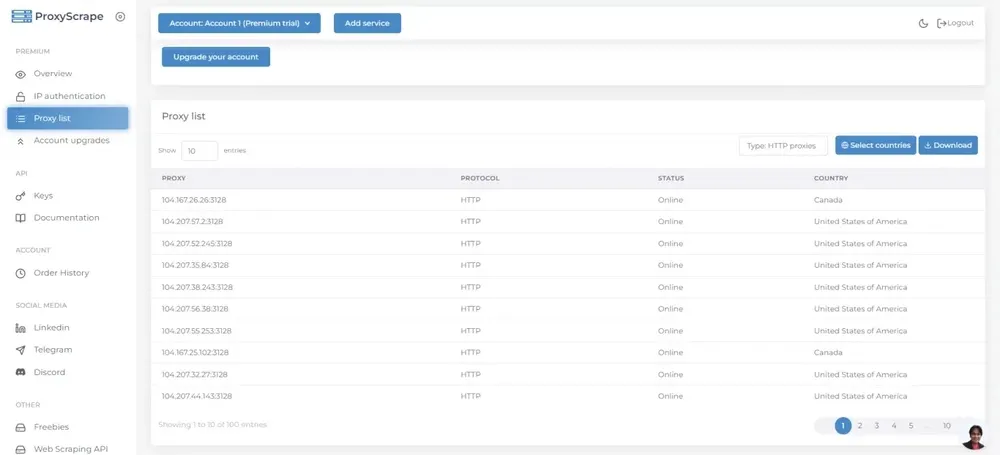
Task: Click proxy 104.167.25.102:3128
Action: (195, 353)
